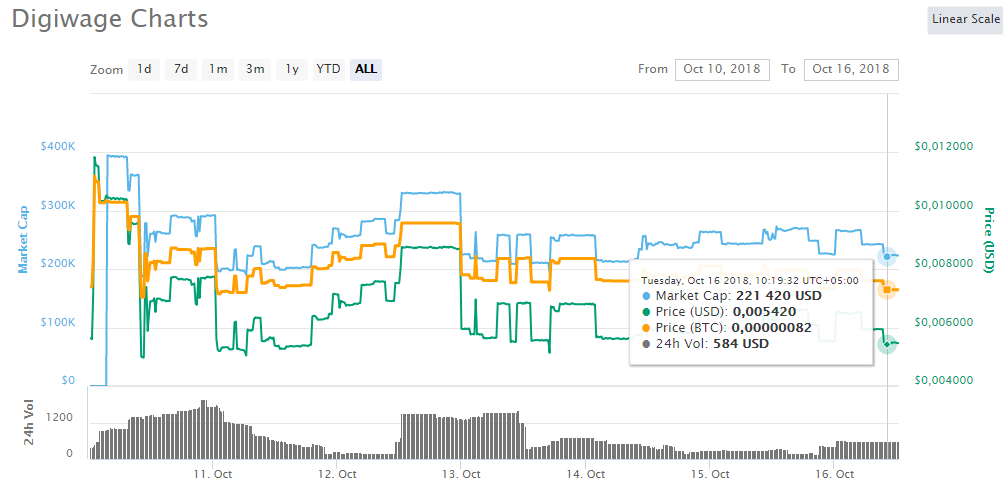Image resolution: width=1003 pixels, height=487 pixels.
Task: Click the $100K axis label
Action: tap(58, 323)
